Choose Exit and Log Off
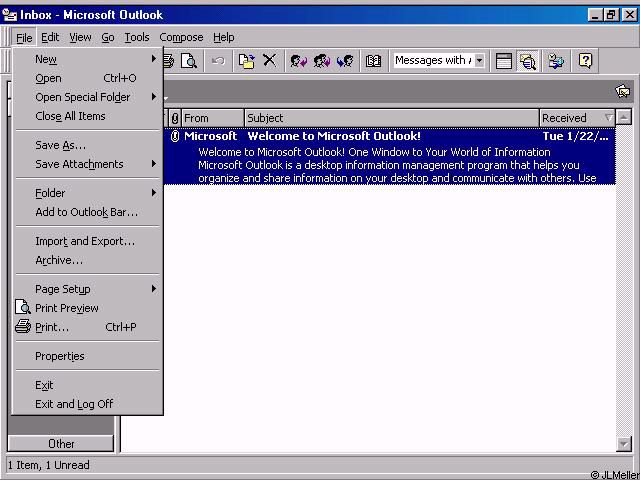640x480 pixels. (x=87, y=404)
